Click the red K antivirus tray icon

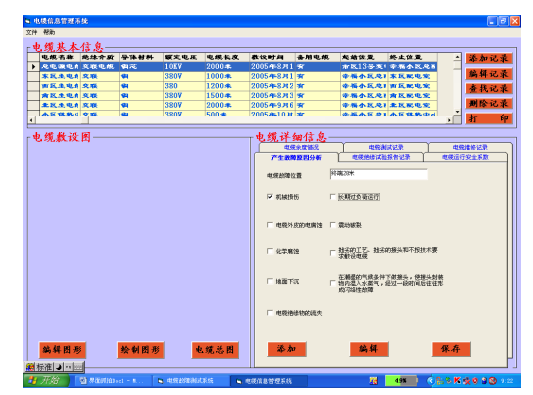tap(457, 381)
